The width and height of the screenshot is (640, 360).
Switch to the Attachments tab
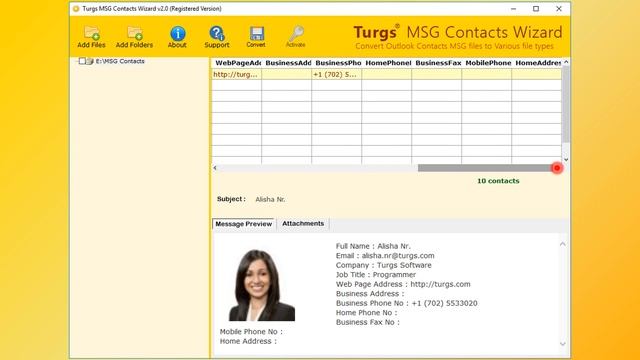point(303,224)
